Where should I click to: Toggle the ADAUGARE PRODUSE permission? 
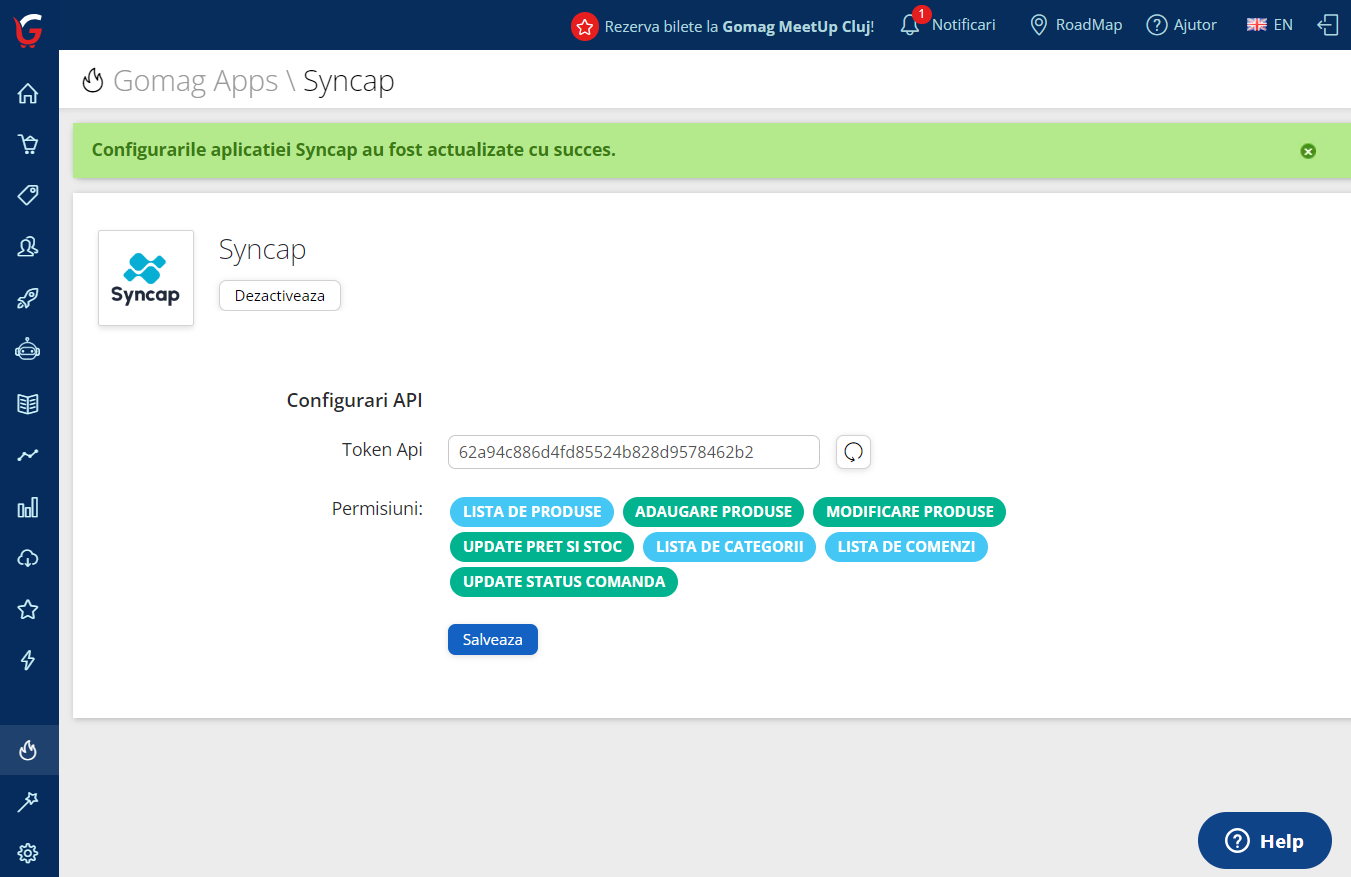coord(713,512)
